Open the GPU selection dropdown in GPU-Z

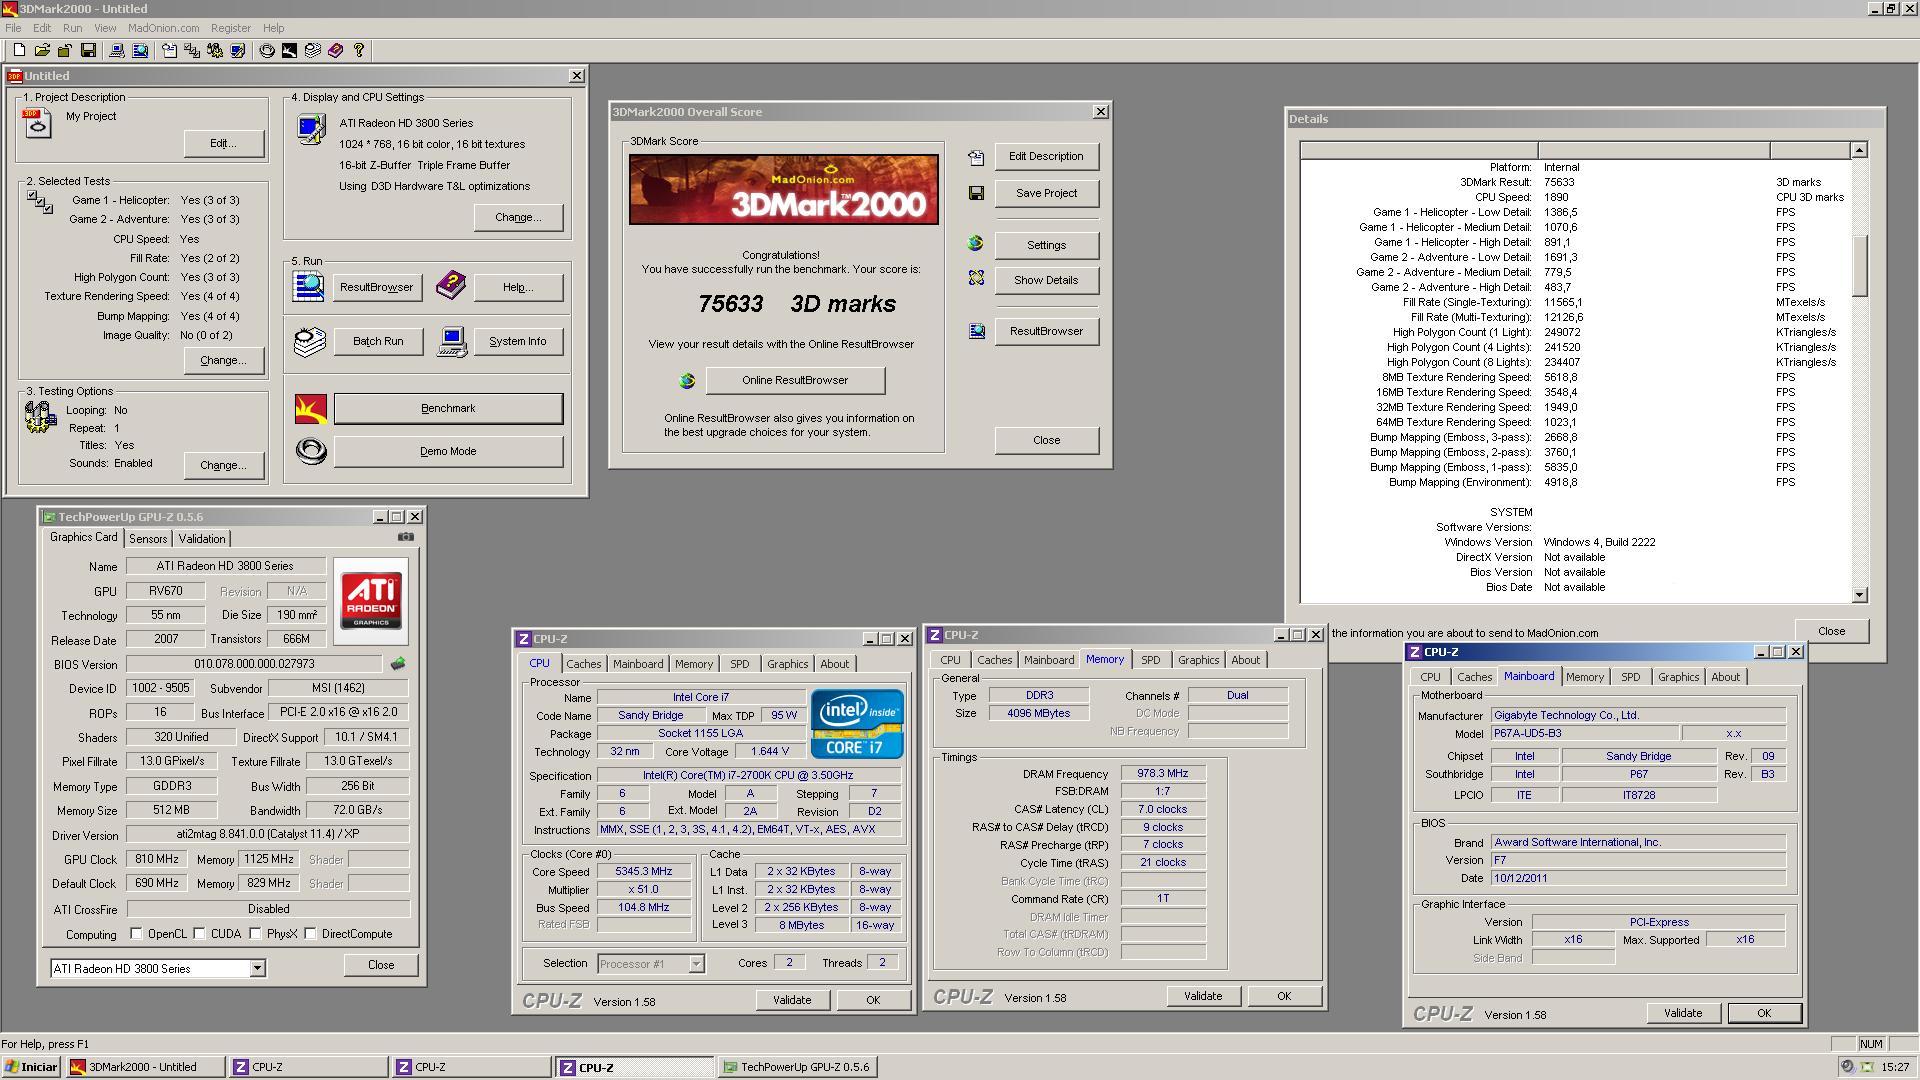tap(257, 968)
